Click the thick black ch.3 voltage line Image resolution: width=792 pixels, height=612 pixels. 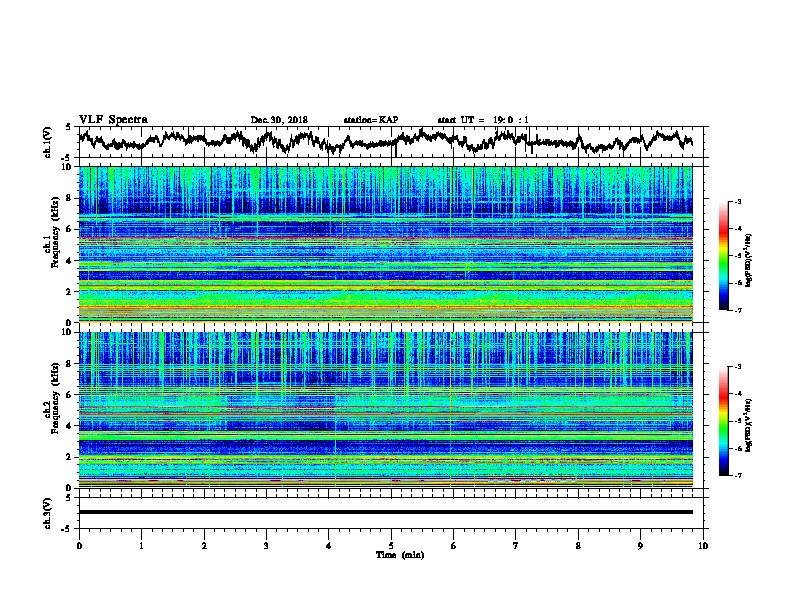coord(385,512)
